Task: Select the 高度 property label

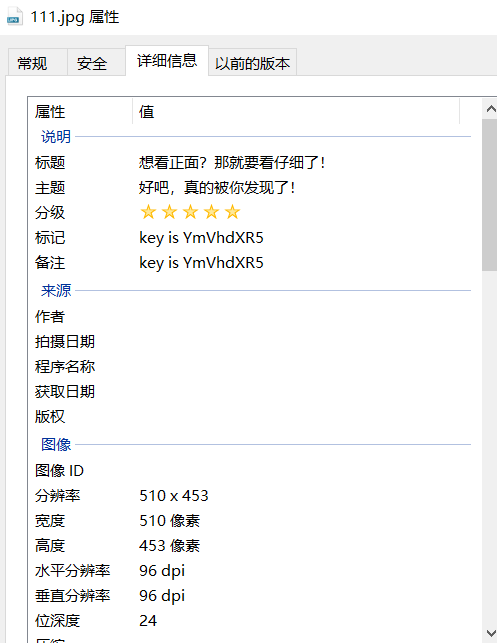Action: pyautogui.click(x=50, y=546)
